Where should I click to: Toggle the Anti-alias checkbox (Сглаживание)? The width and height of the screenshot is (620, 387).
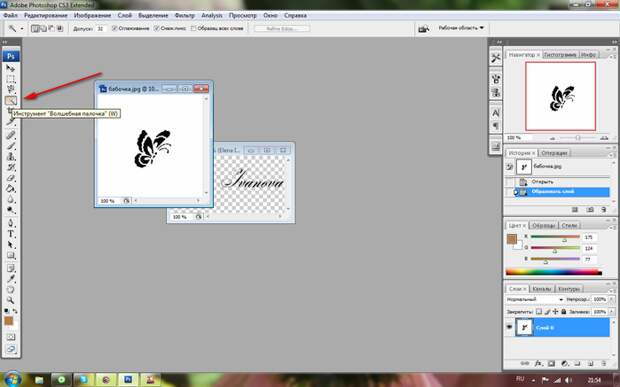point(115,28)
